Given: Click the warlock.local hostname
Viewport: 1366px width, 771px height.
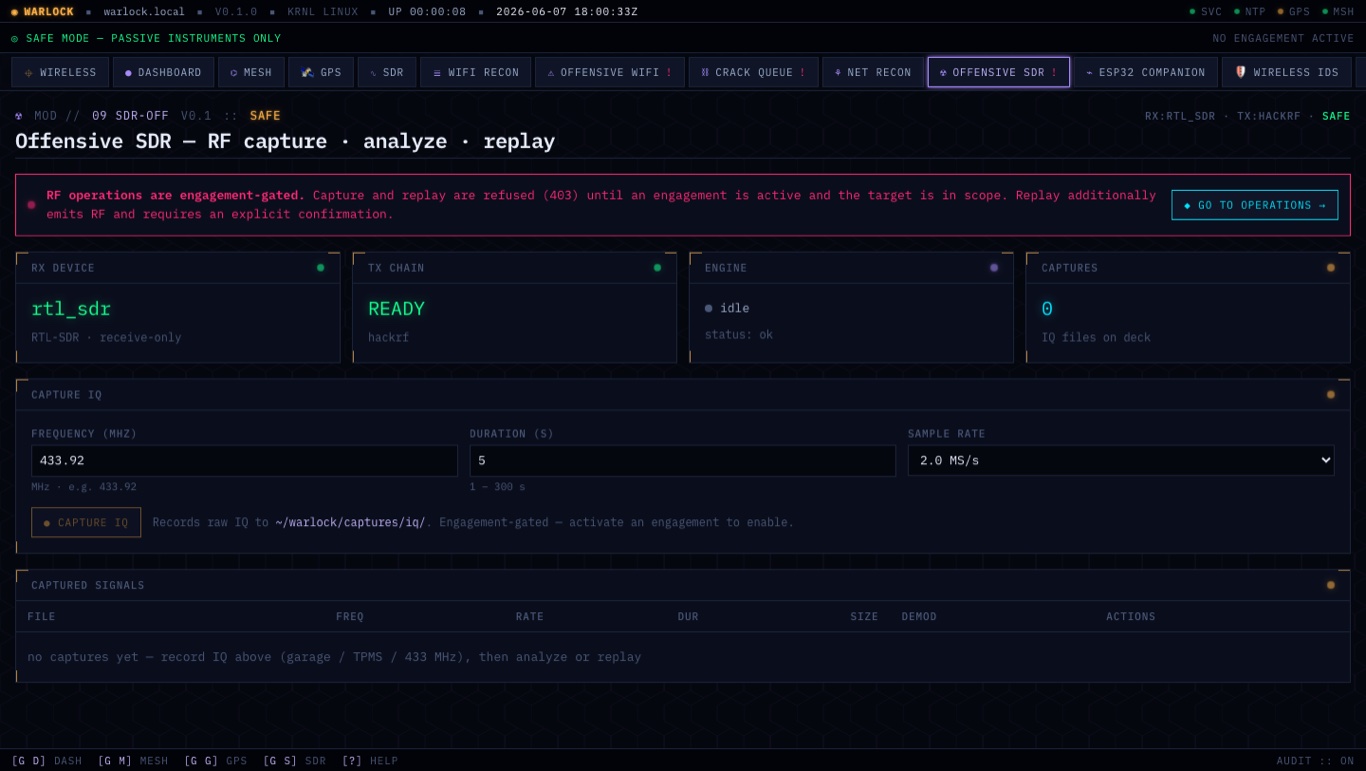Looking at the screenshot, I should 144,12.
